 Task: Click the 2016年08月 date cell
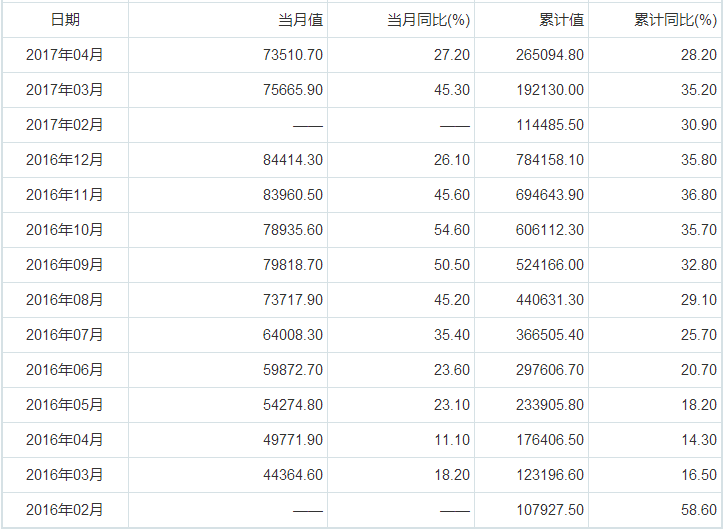[65, 300]
